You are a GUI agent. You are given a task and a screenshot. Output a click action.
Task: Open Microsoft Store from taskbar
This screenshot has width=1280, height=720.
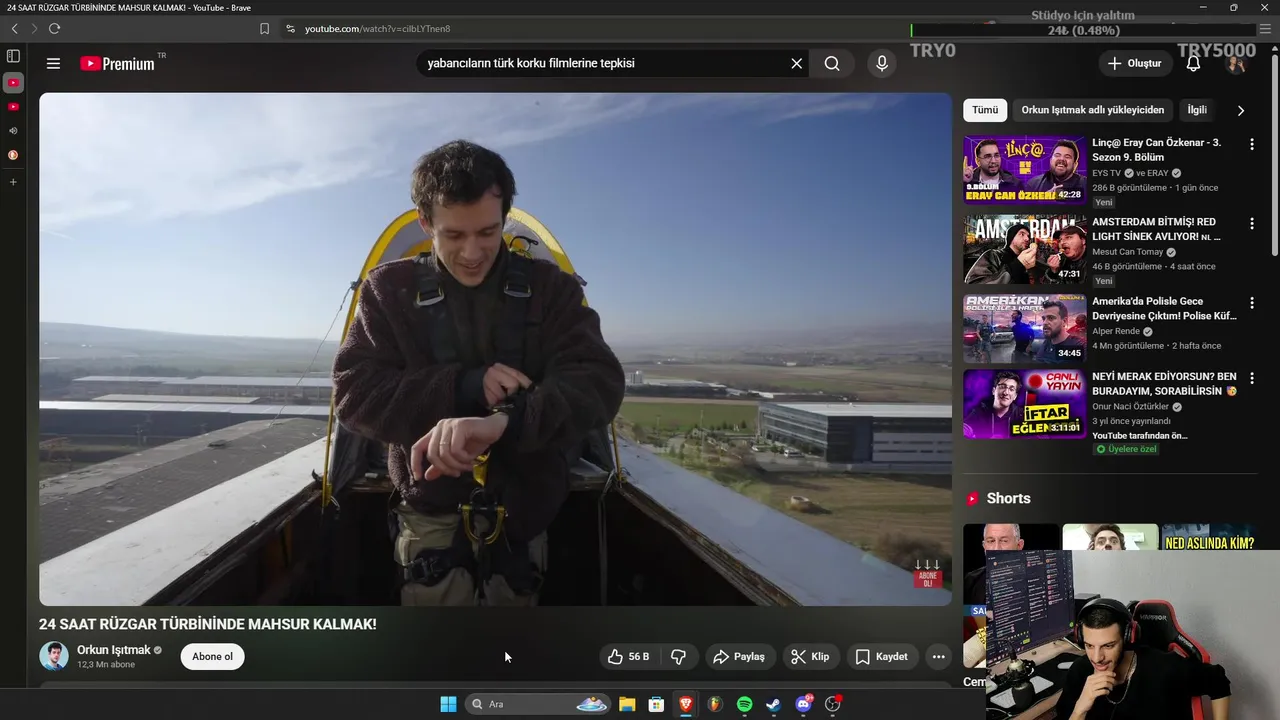point(656,704)
